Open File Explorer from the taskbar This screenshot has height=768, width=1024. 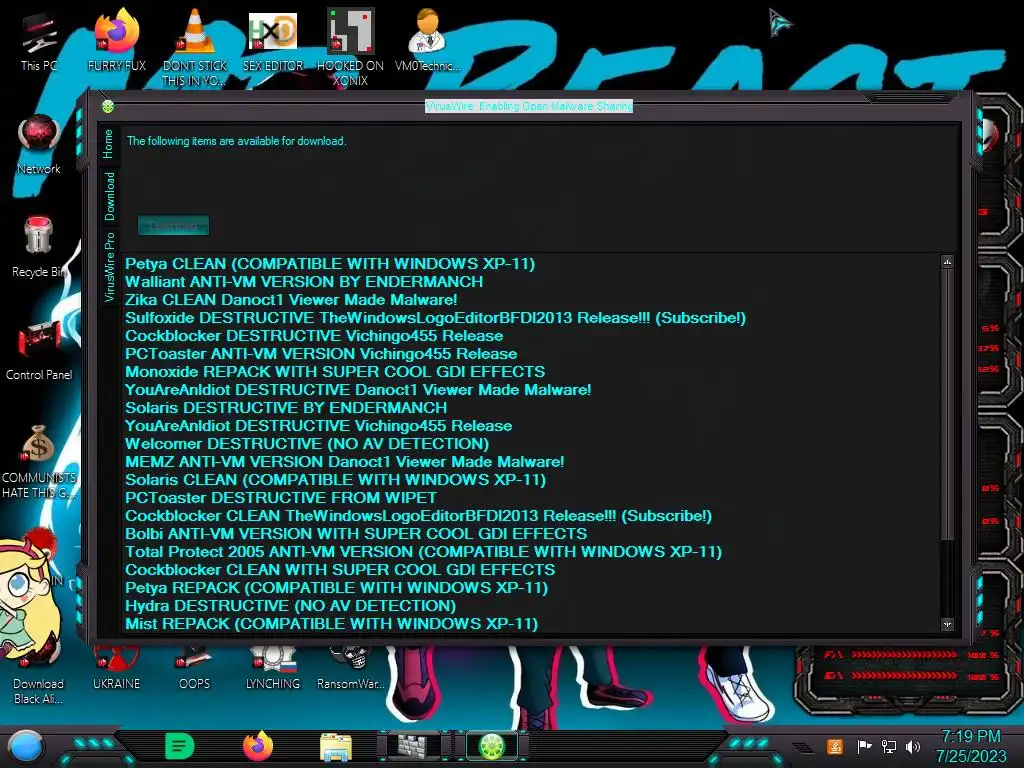coord(336,747)
